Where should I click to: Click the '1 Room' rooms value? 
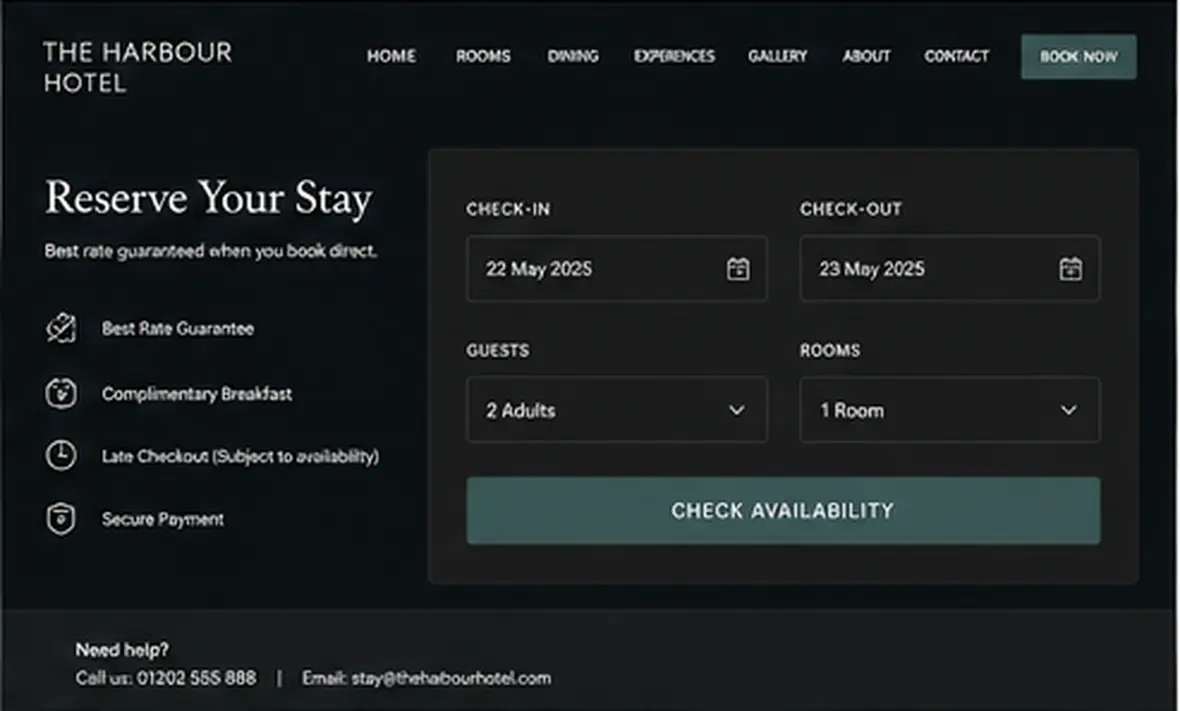pyautogui.click(x=852, y=410)
